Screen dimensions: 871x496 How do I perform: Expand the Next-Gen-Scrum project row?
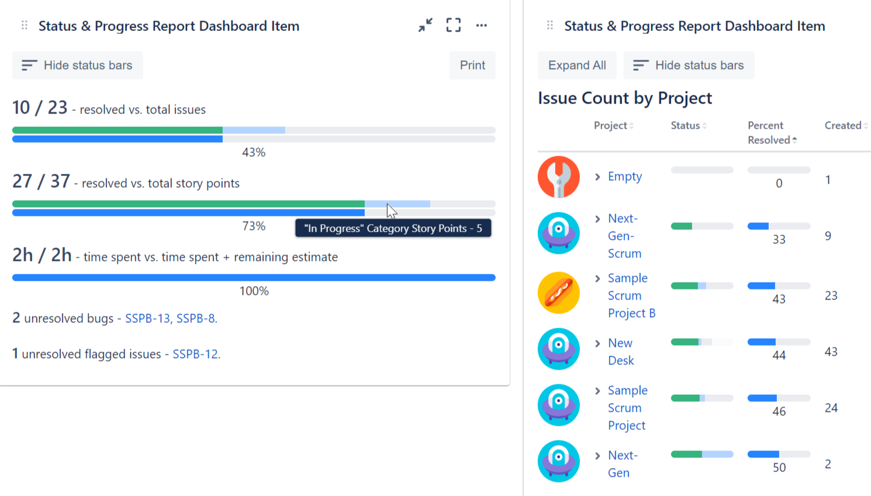(x=598, y=219)
